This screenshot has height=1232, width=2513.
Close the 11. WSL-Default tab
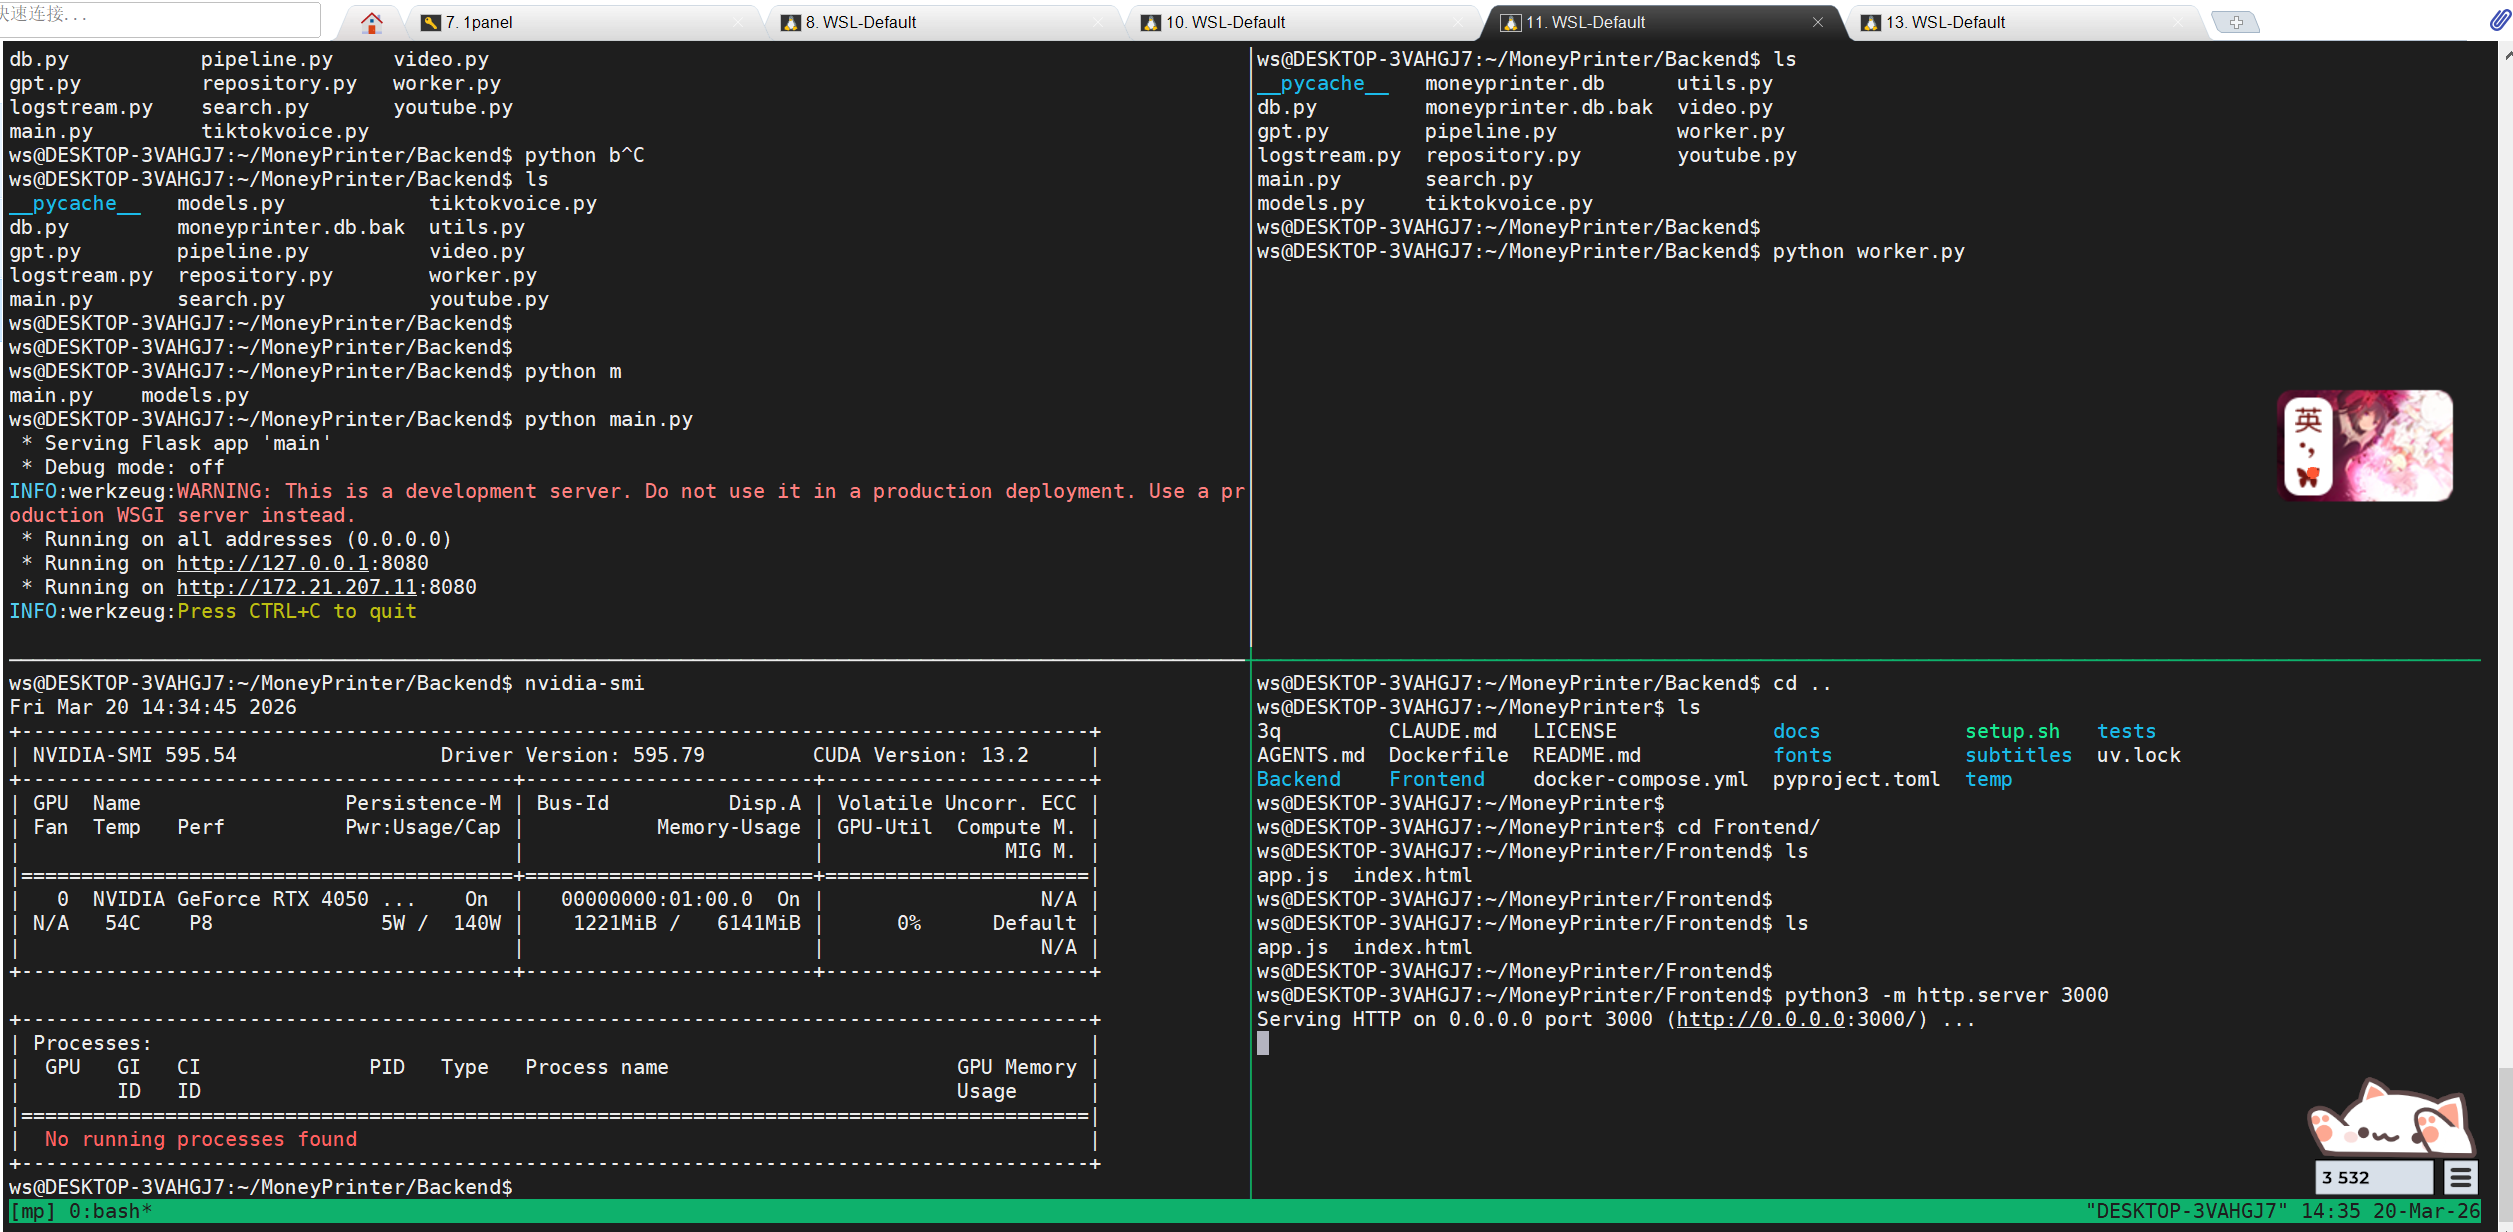[x=1817, y=22]
